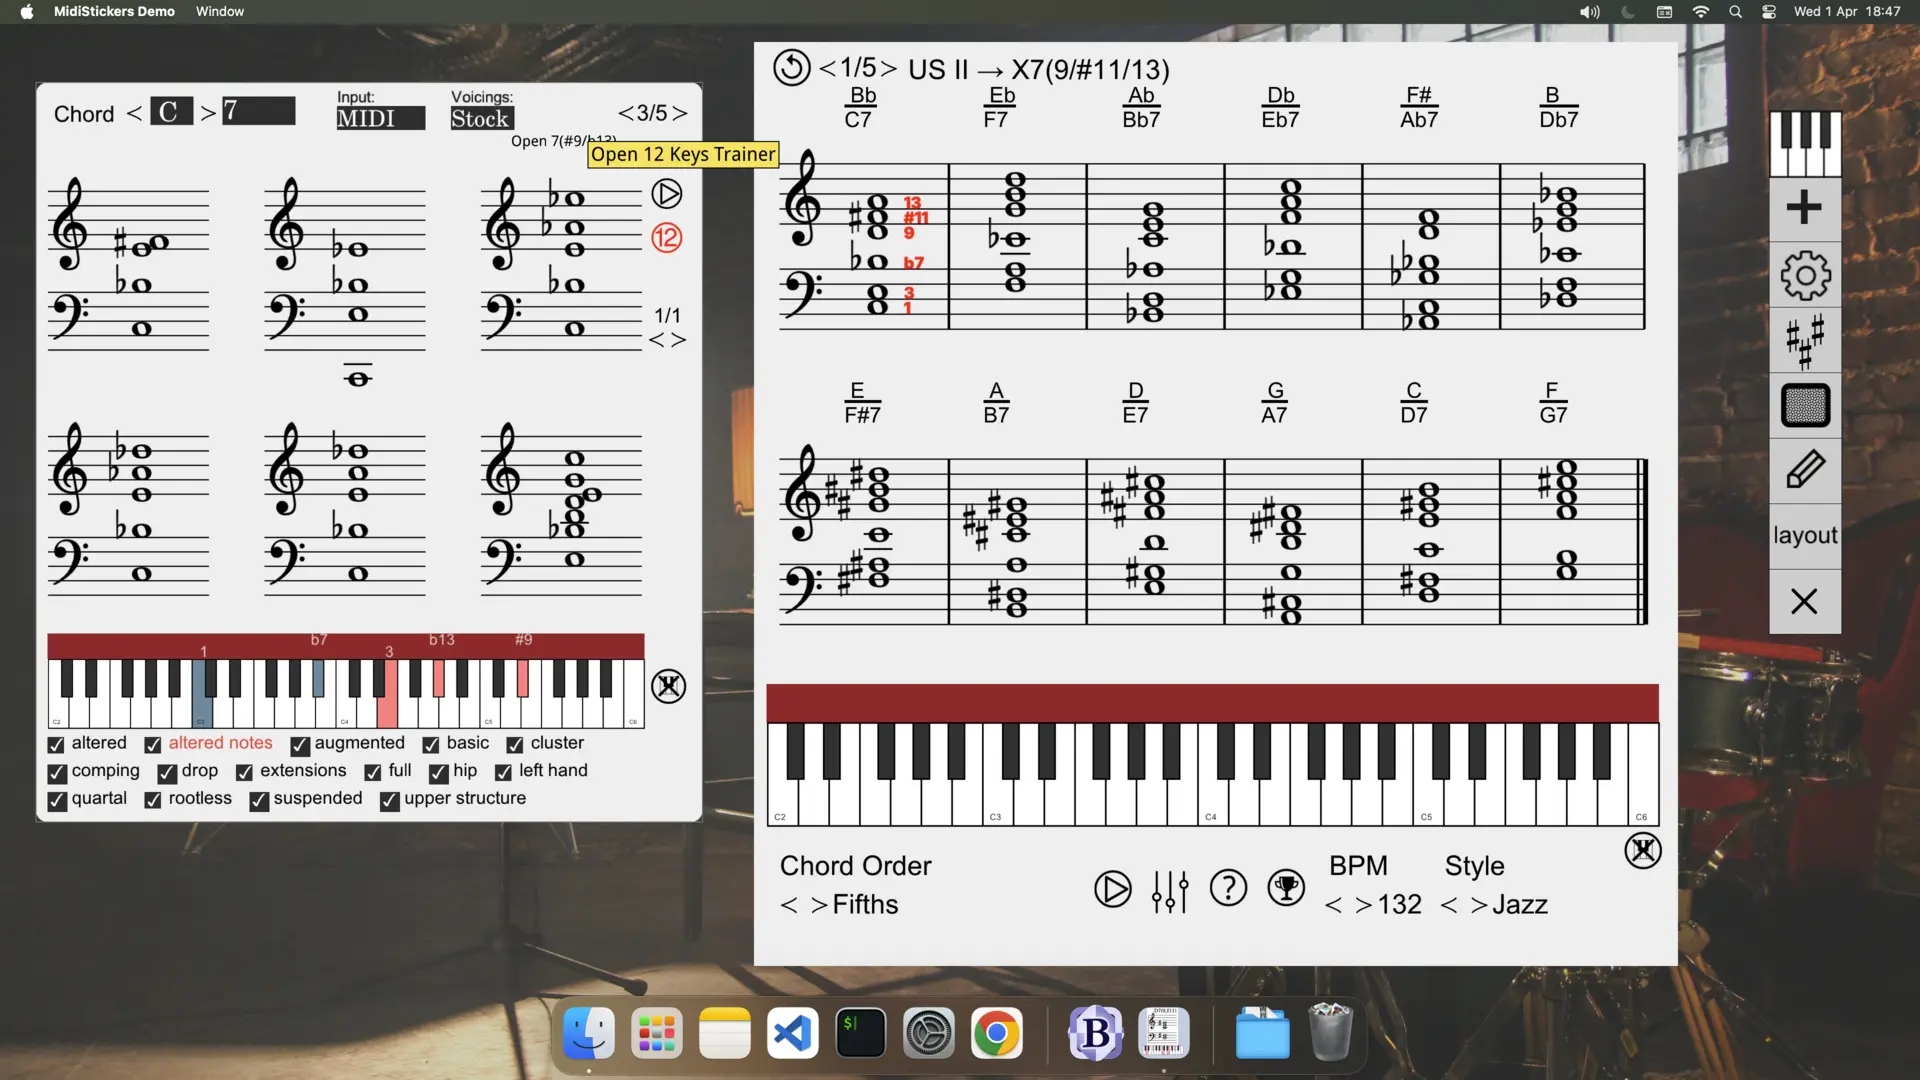Open the mixer sliders icon near BPM
Image resolution: width=1920 pixels, height=1080 pixels.
click(1170, 890)
